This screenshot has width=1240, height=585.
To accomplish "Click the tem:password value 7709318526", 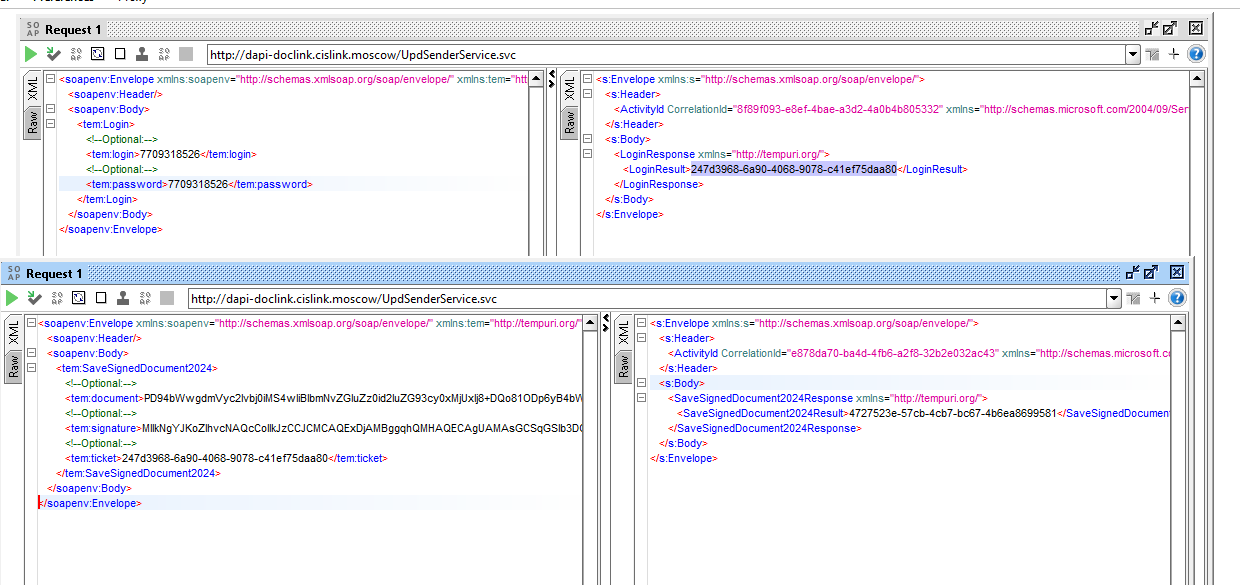I will 198,184.
